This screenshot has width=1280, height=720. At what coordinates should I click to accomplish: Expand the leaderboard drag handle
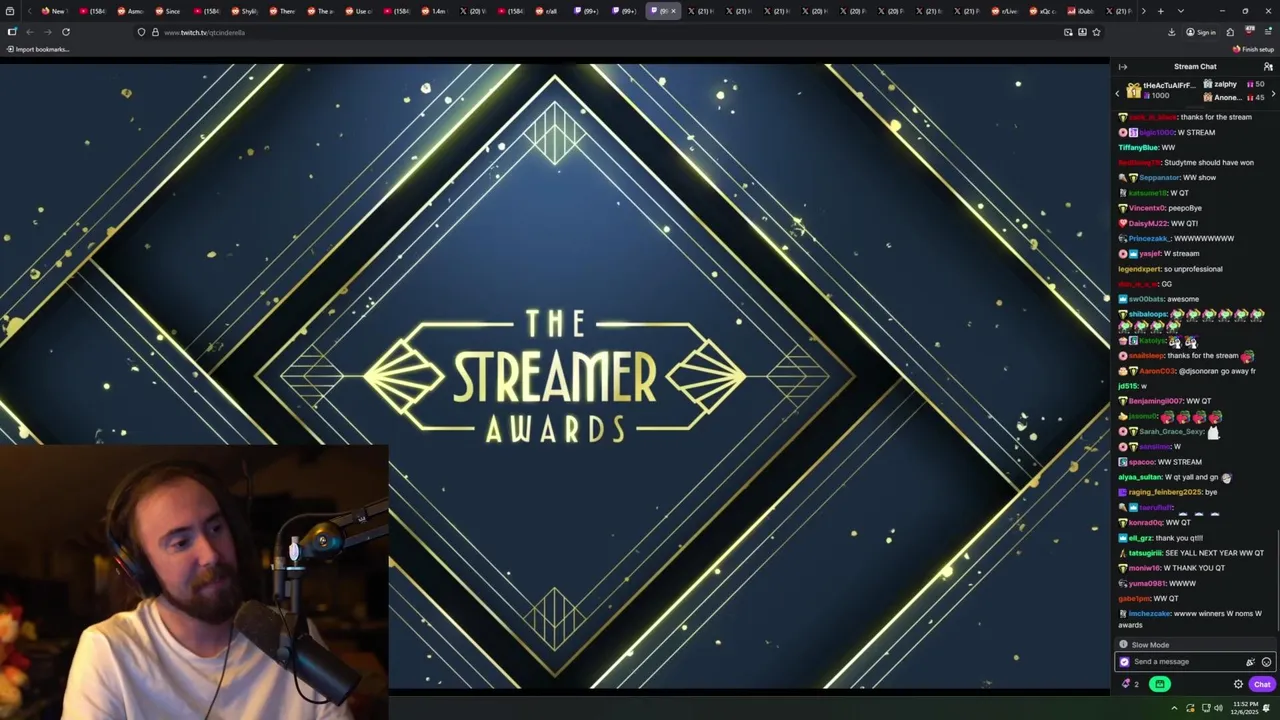click(x=1195, y=107)
